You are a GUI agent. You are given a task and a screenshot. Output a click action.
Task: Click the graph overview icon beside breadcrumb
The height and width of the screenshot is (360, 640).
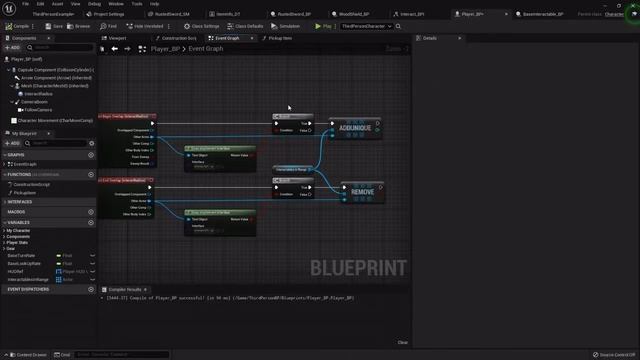(x=142, y=49)
